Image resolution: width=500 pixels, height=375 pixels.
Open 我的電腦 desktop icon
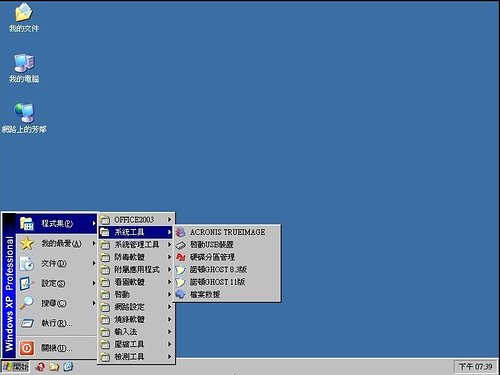(x=24, y=68)
